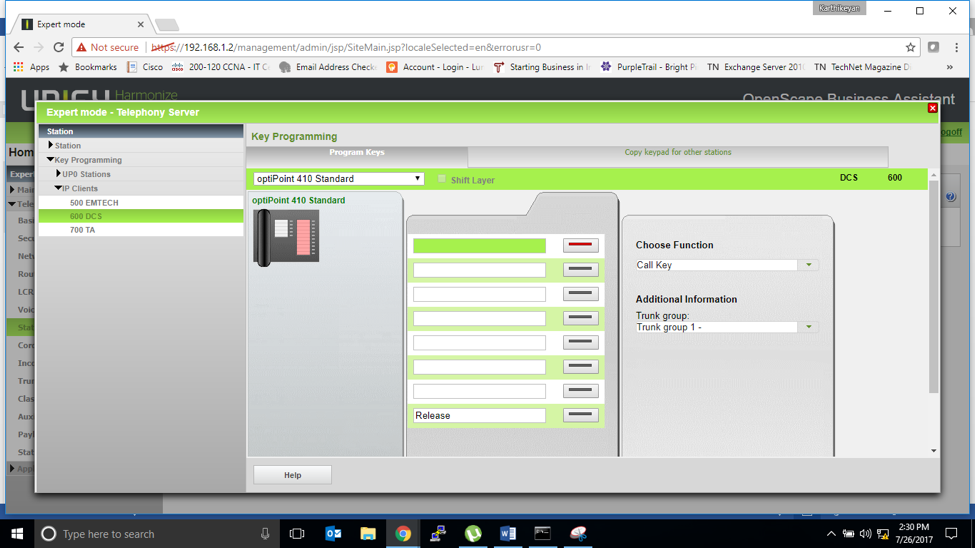Go back in the browser

pos(19,47)
